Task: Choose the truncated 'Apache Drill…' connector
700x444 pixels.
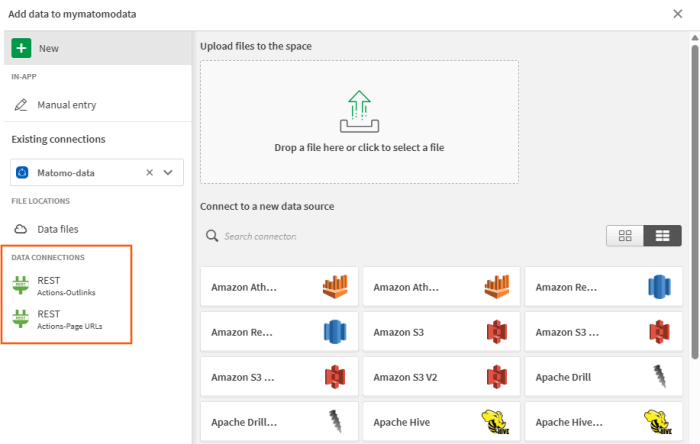Action: click(x=279, y=422)
